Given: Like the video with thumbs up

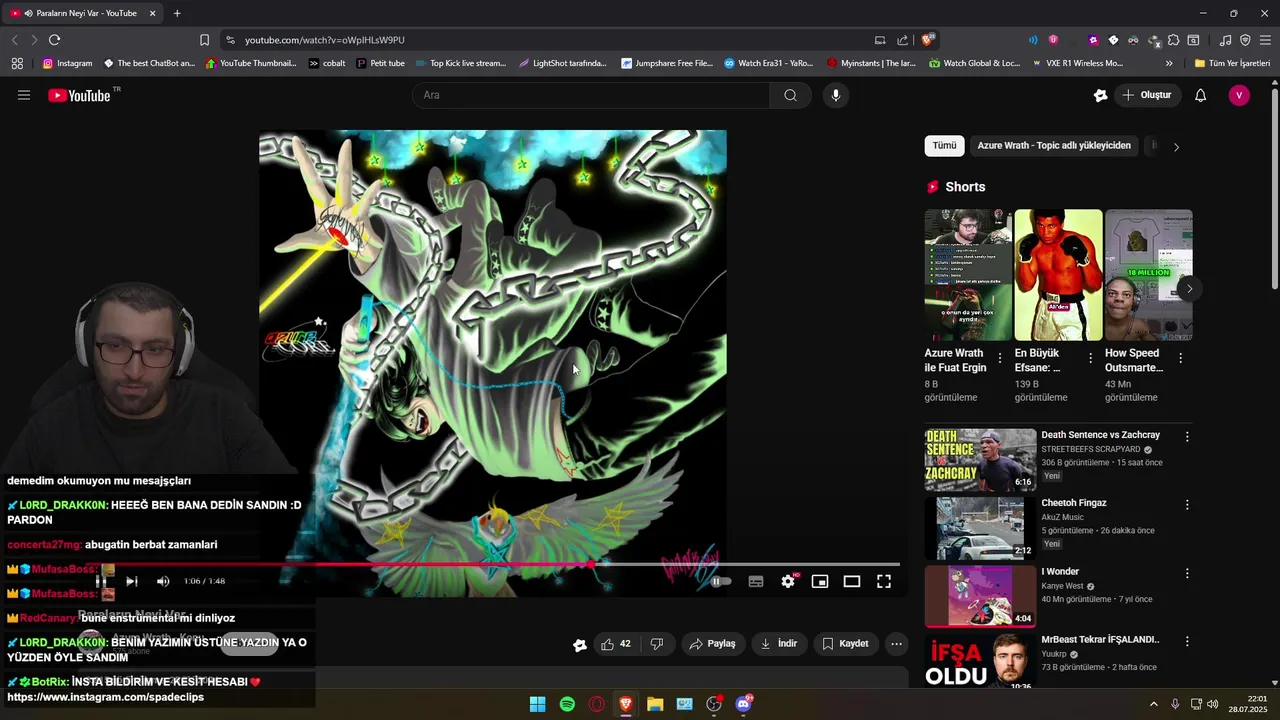Looking at the screenshot, I should [616, 644].
